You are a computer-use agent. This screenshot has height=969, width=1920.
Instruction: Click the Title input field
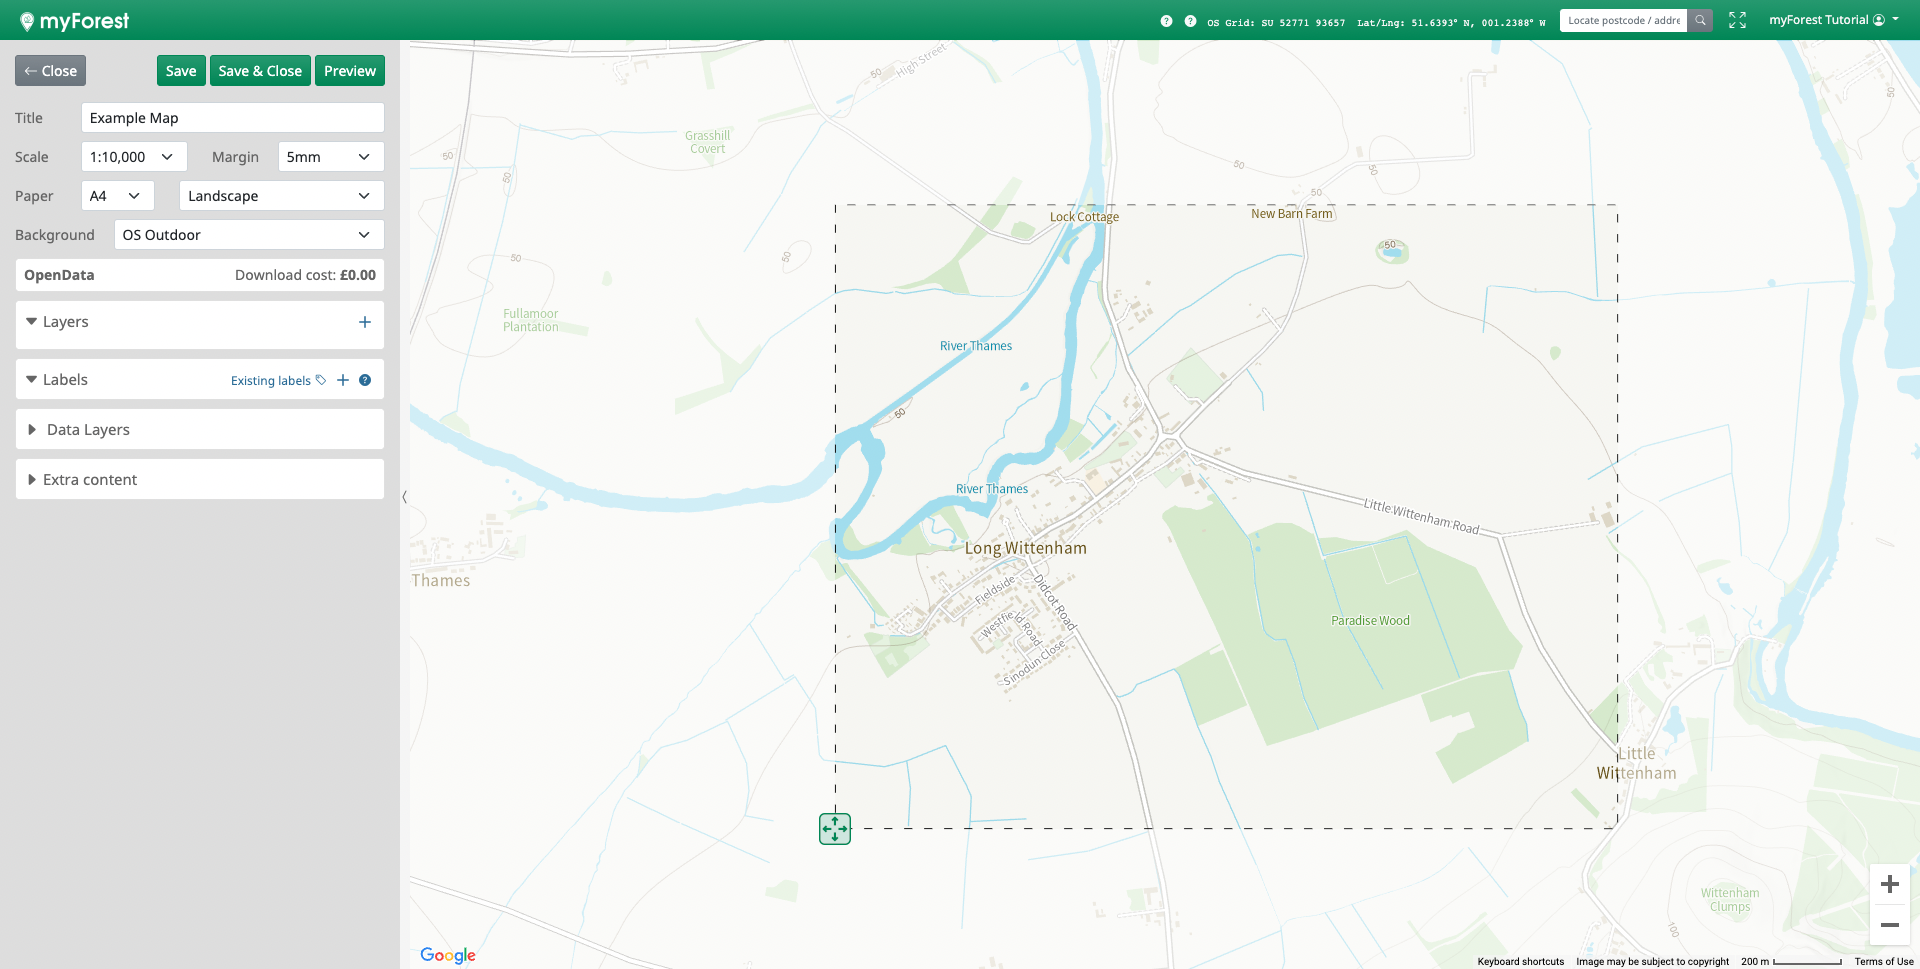[x=232, y=118]
